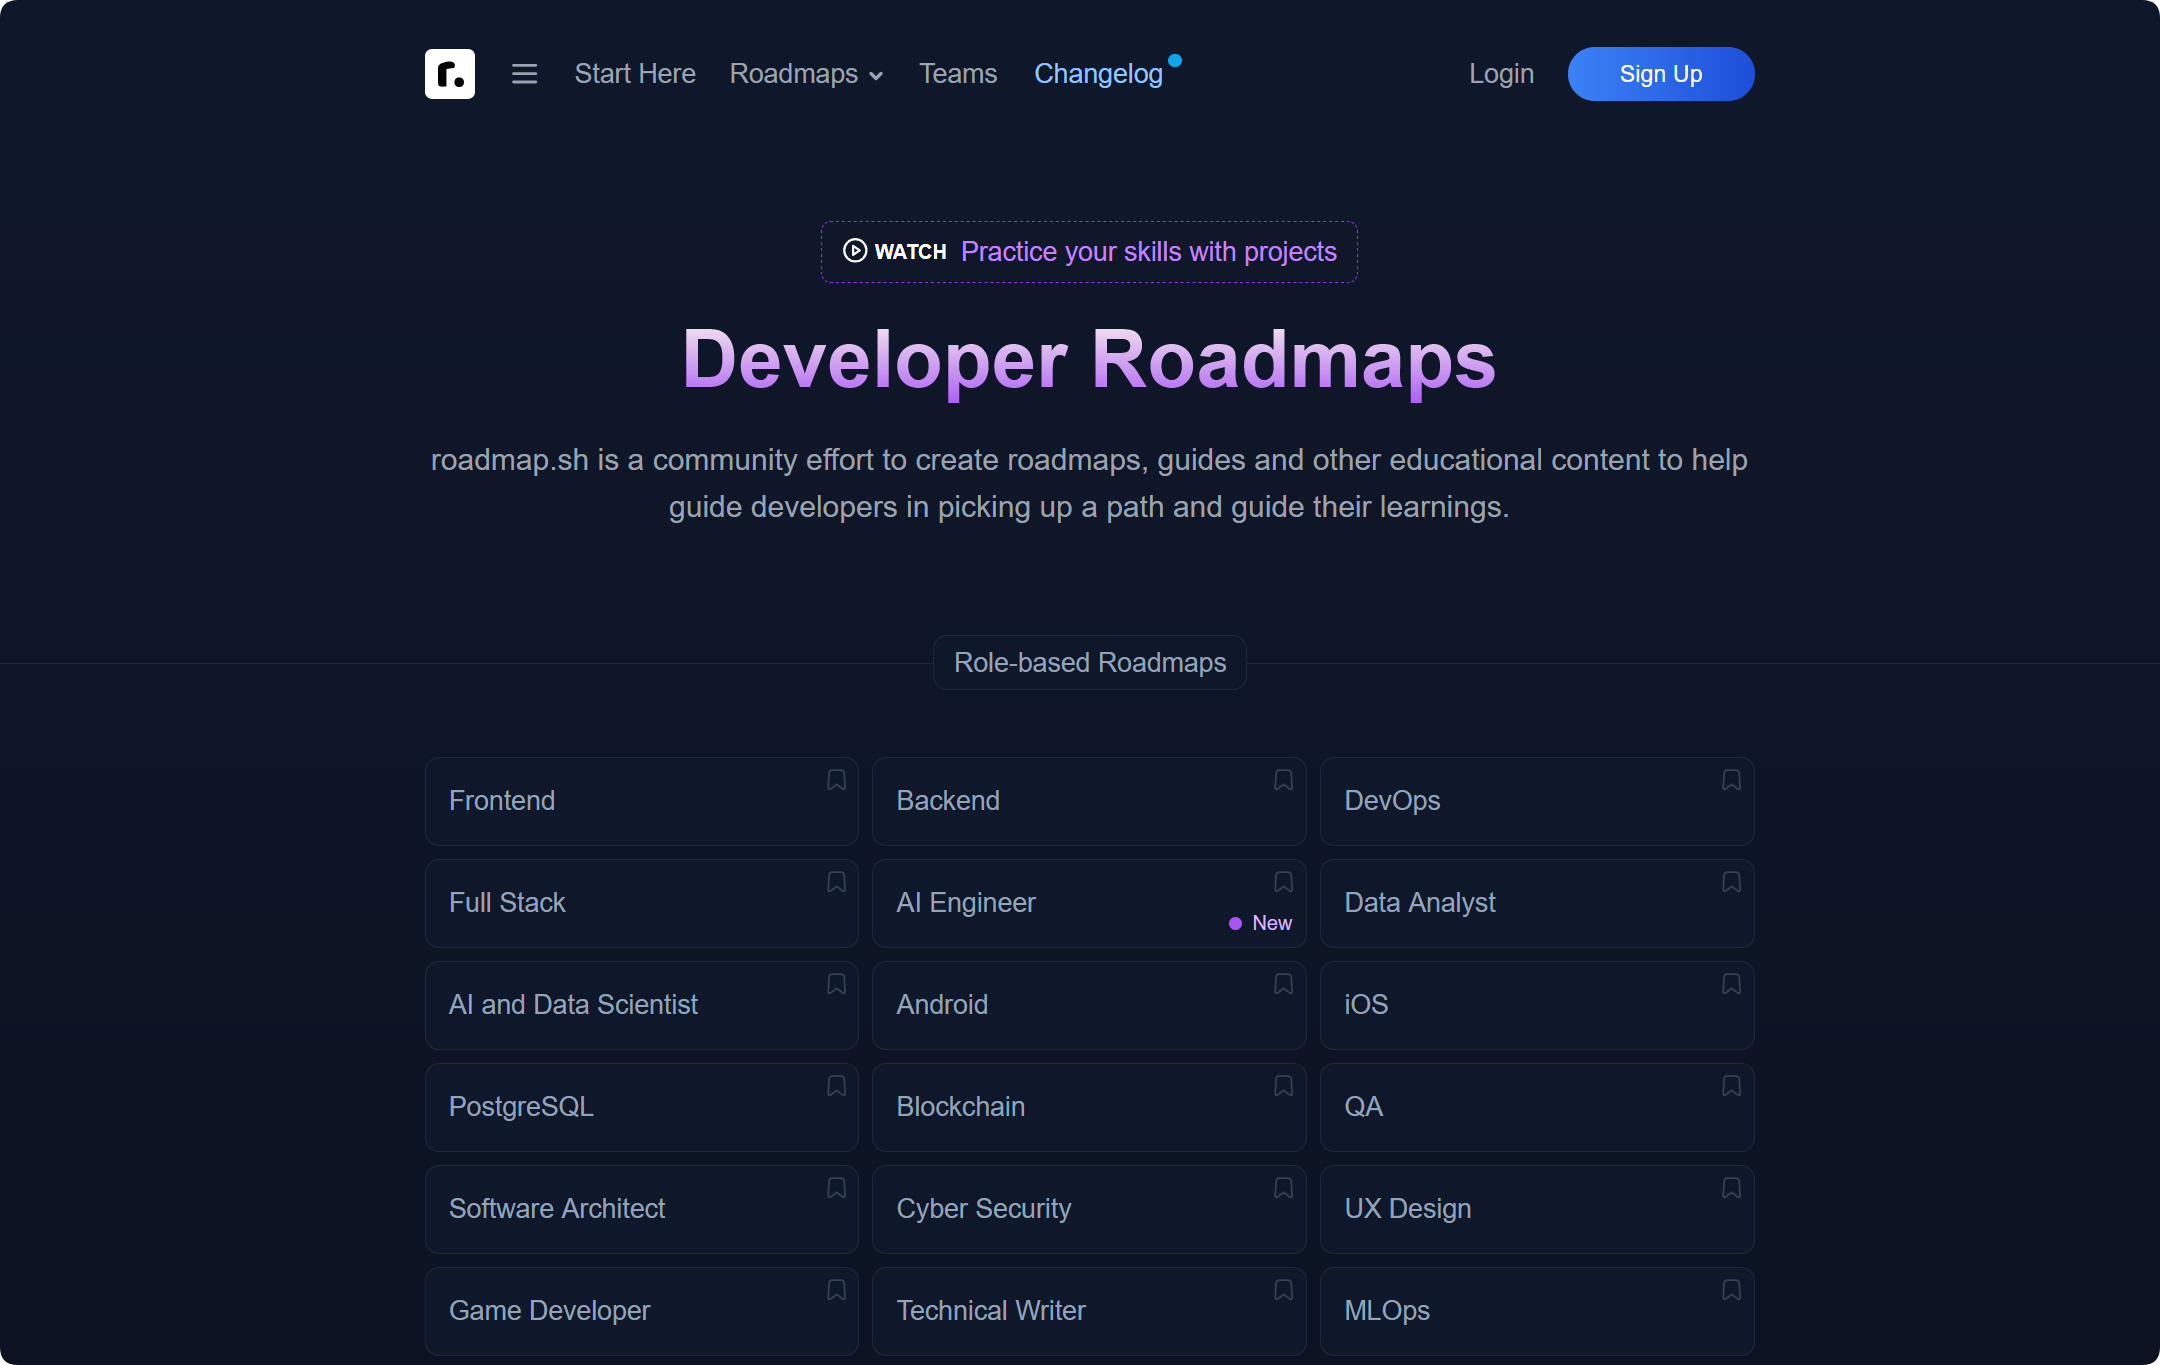Open the Data Analyst roadmap card
Viewport: 2160px width, 1365px height.
coord(1537,903)
